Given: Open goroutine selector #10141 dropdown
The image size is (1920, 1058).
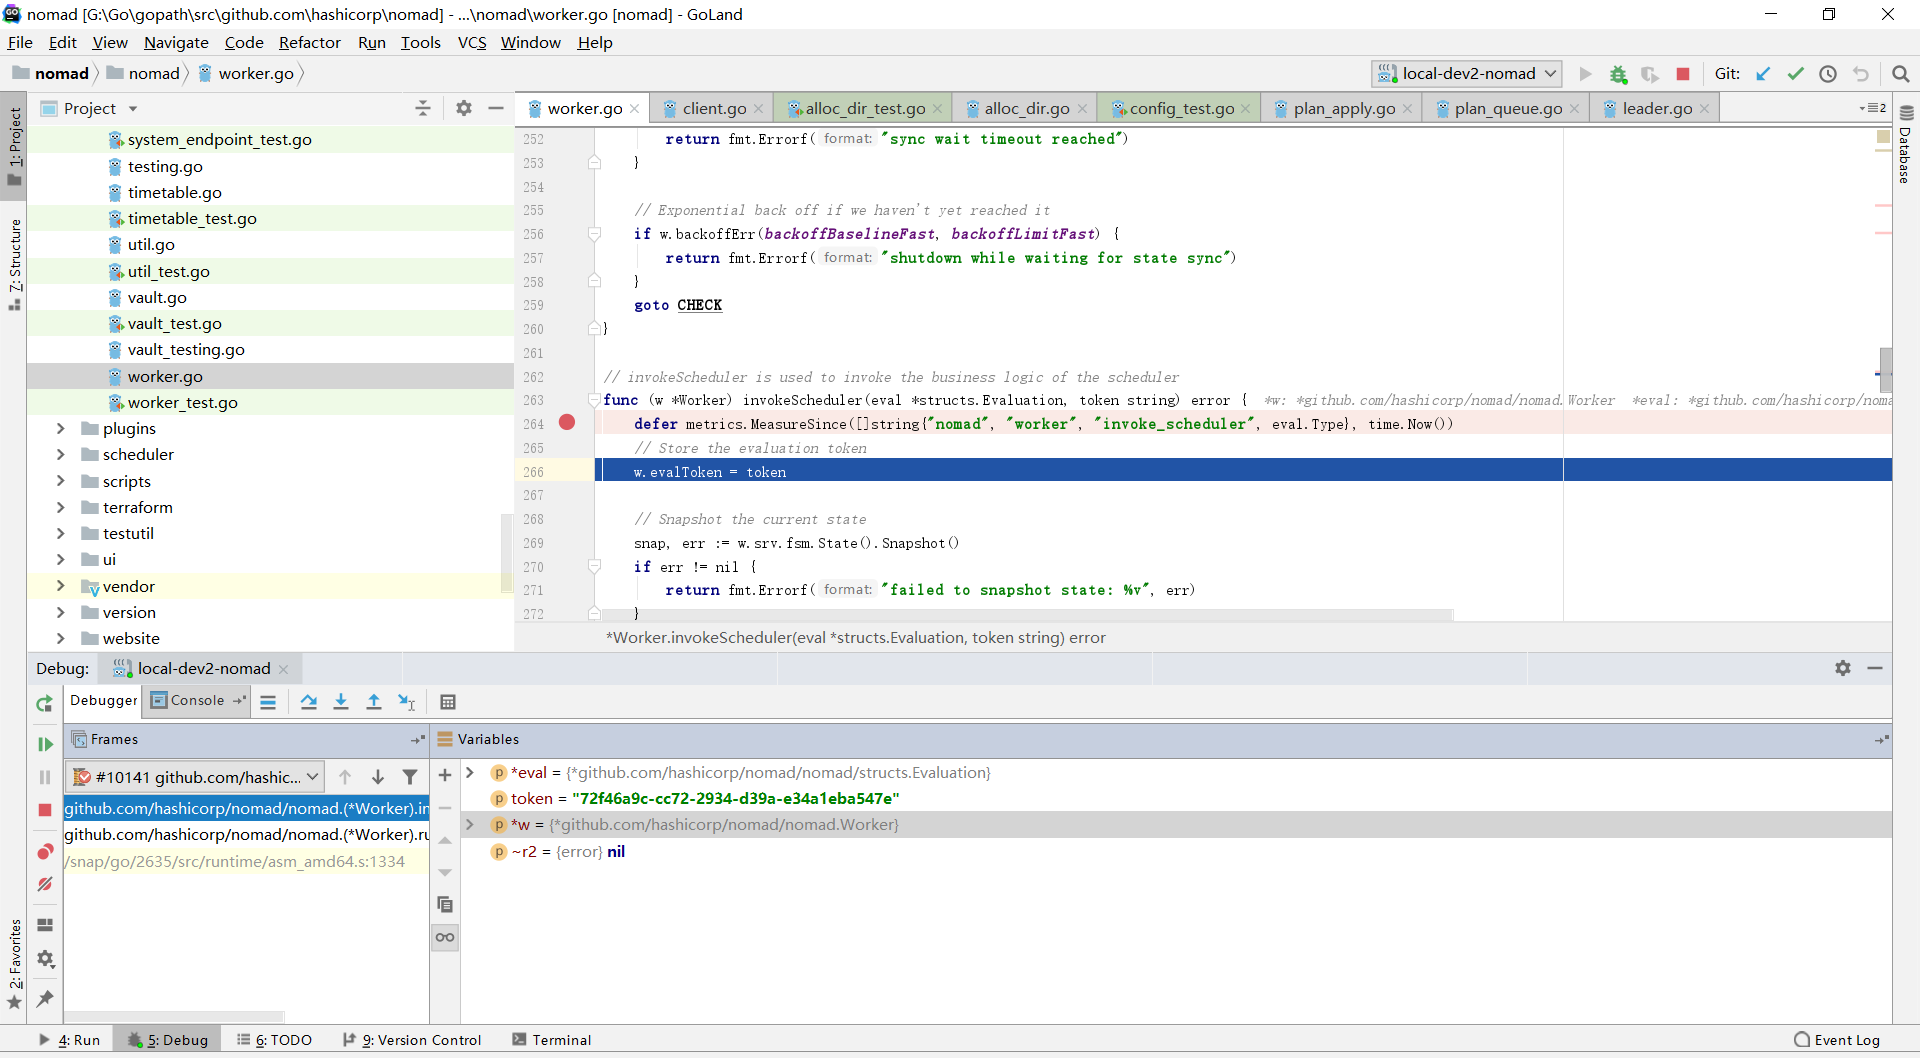Looking at the screenshot, I should point(195,777).
